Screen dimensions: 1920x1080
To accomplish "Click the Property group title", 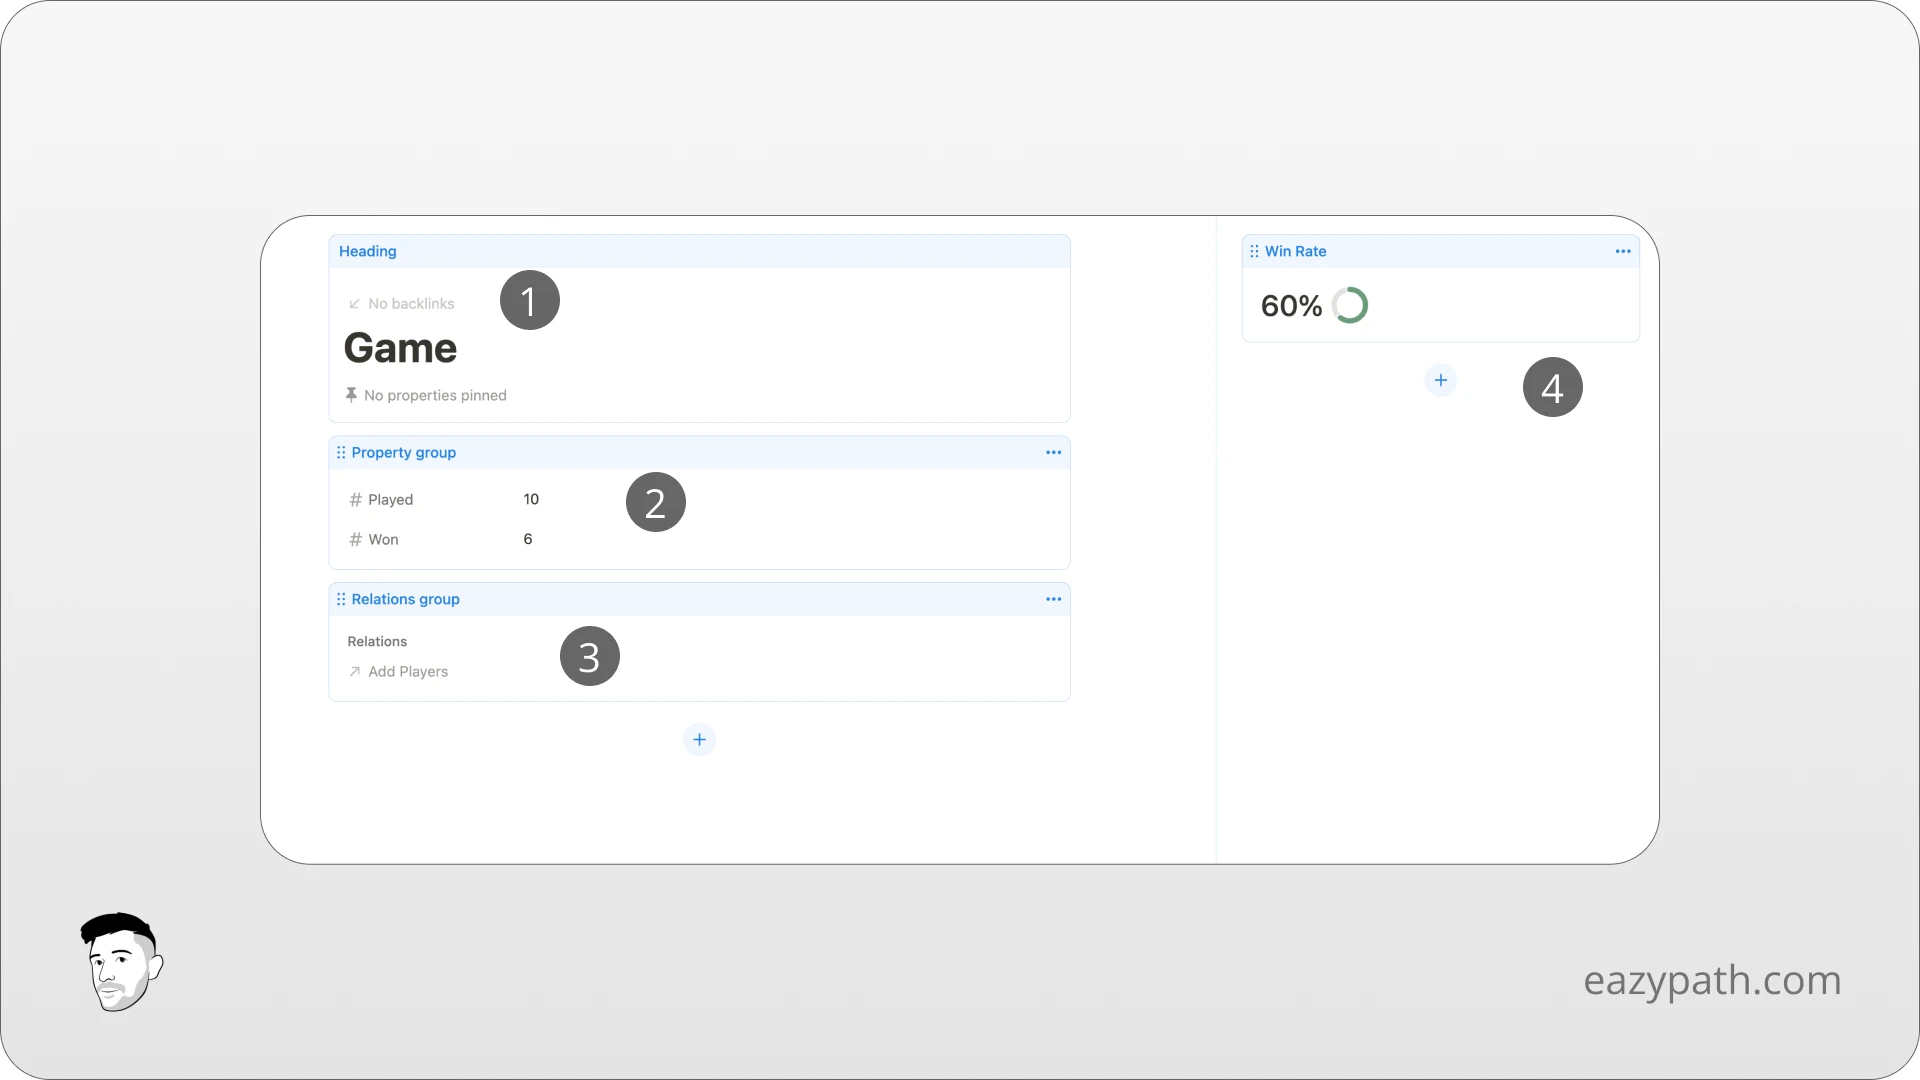I will (403, 452).
